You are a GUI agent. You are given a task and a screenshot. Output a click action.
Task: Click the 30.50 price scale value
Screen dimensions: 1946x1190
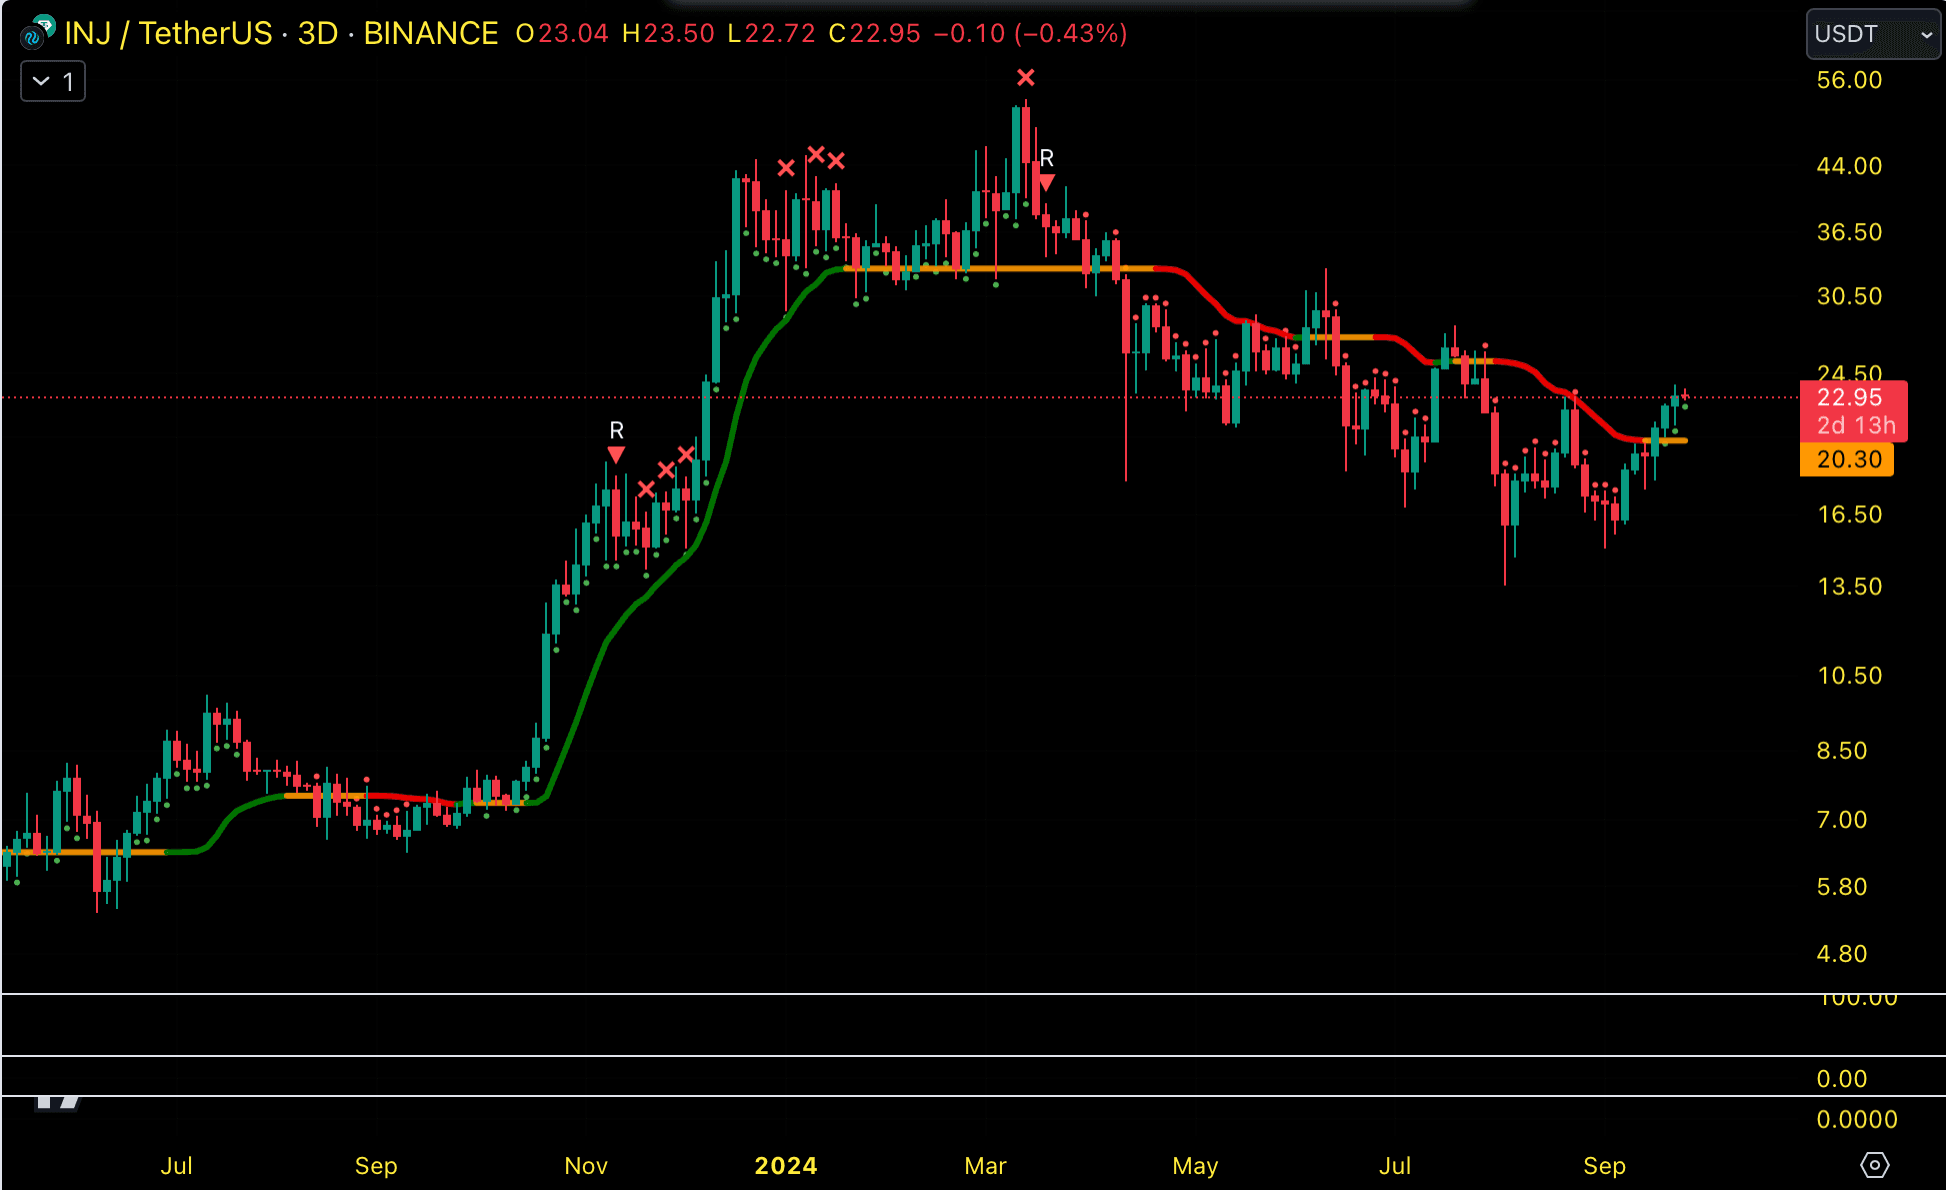(x=1849, y=296)
